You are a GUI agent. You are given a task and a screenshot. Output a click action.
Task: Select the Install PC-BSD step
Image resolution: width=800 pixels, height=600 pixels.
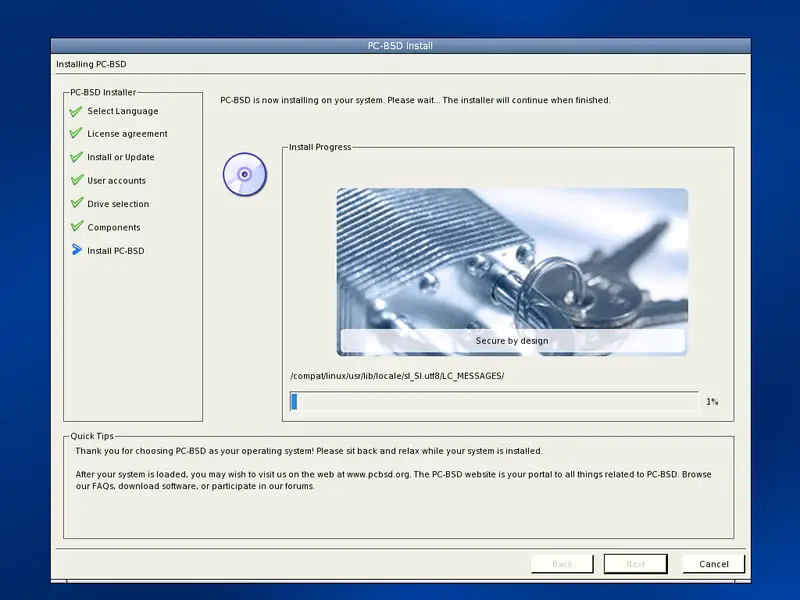pos(116,251)
